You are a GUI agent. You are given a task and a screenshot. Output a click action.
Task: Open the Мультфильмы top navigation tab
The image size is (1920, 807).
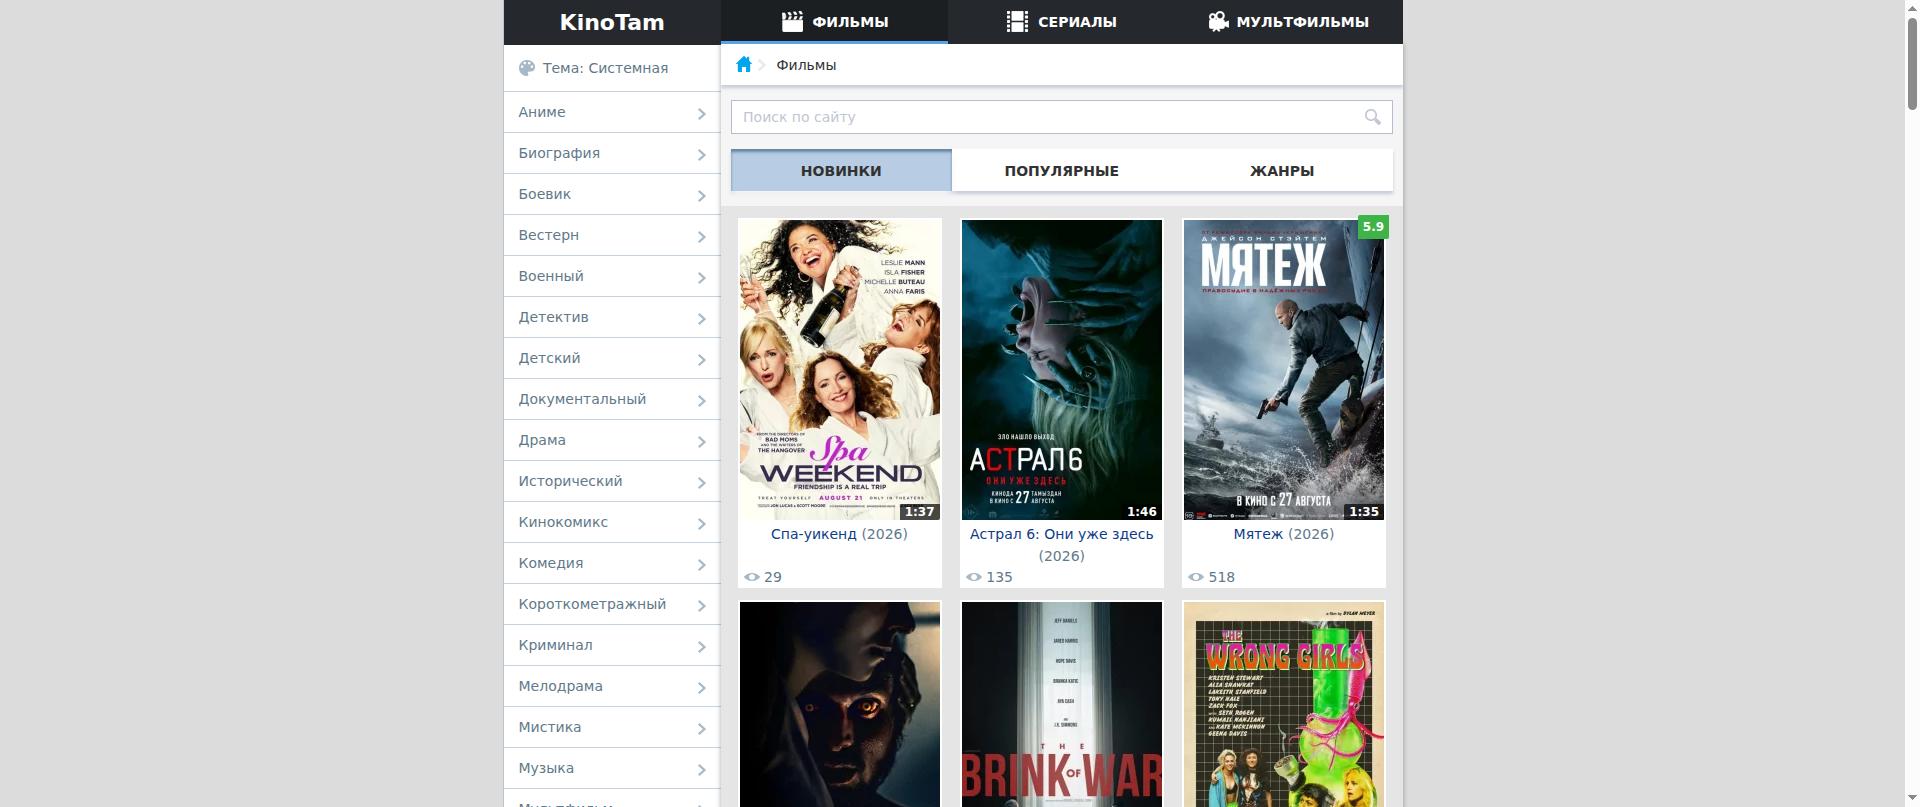tap(1289, 22)
